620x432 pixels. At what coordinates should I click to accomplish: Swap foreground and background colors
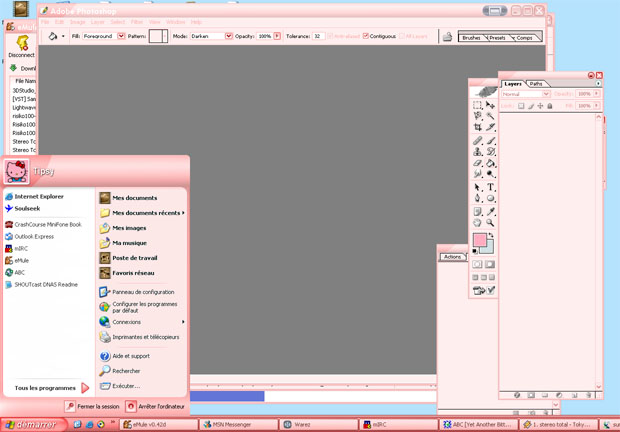[x=491, y=235]
